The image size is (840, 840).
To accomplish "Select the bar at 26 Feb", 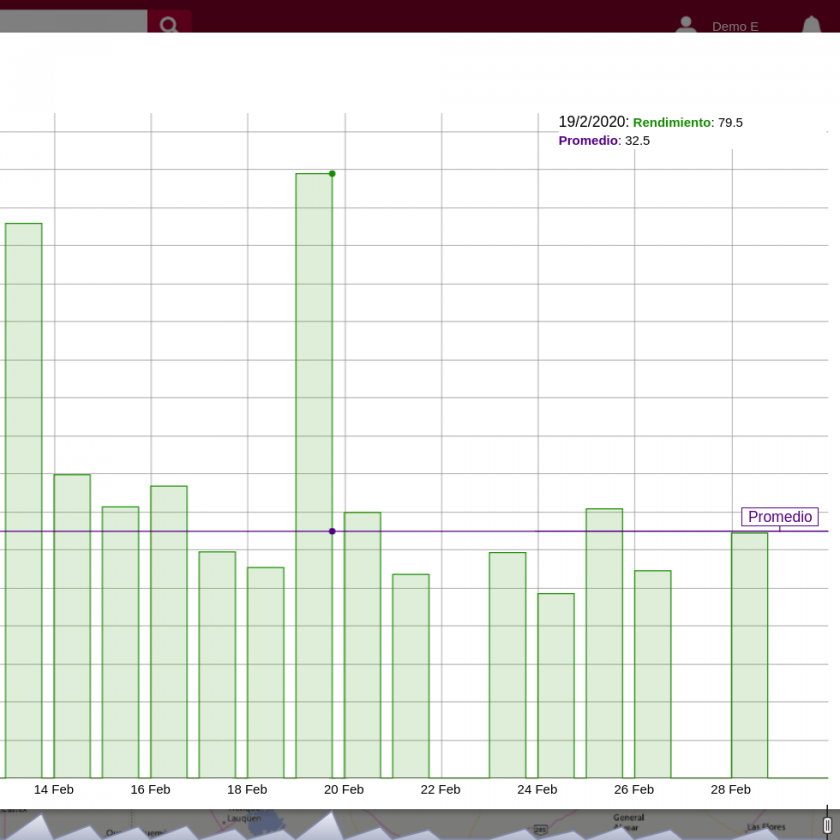I will (x=653, y=674).
